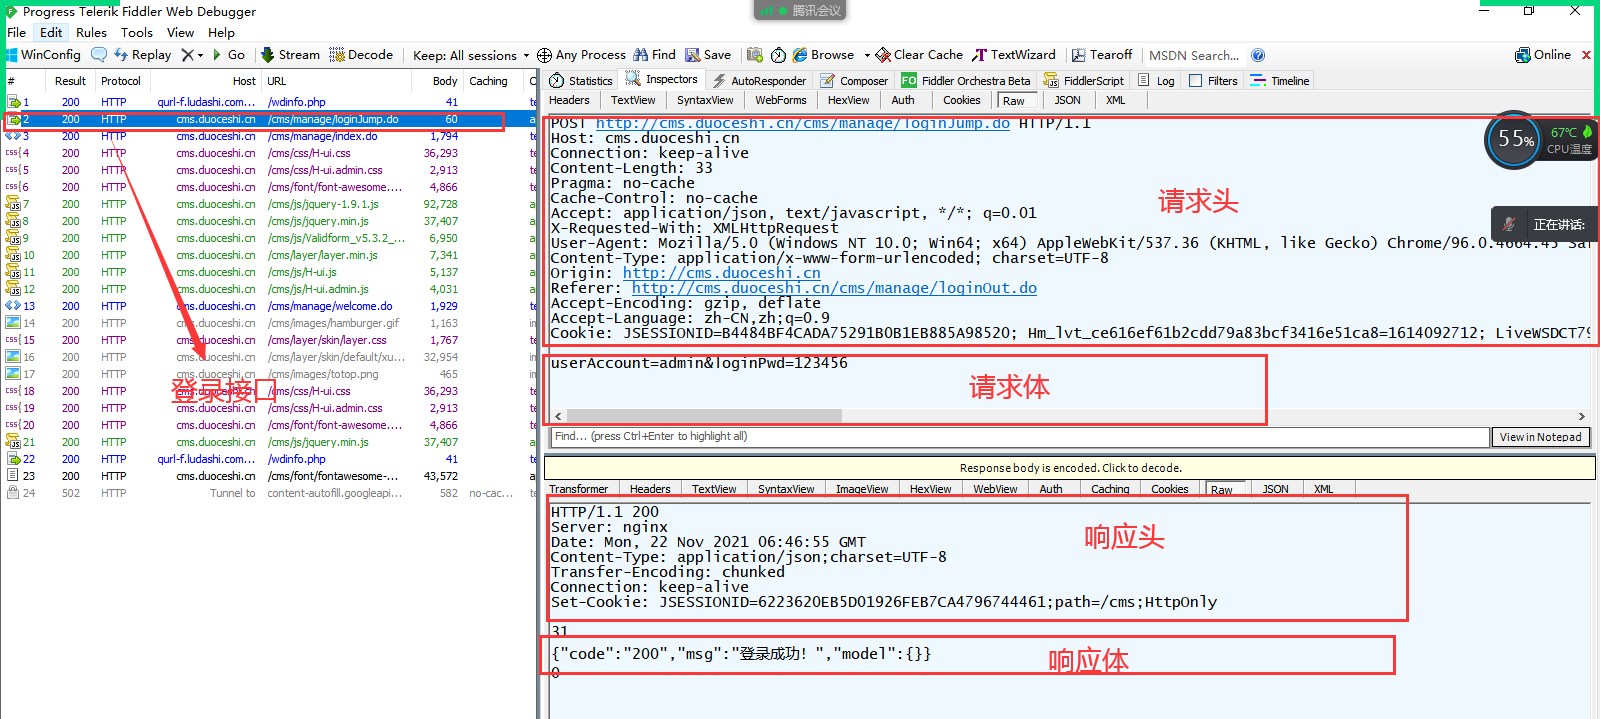Click the request scrollbar right arrow
This screenshot has height=719, width=1600.
pyautogui.click(x=1581, y=416)
